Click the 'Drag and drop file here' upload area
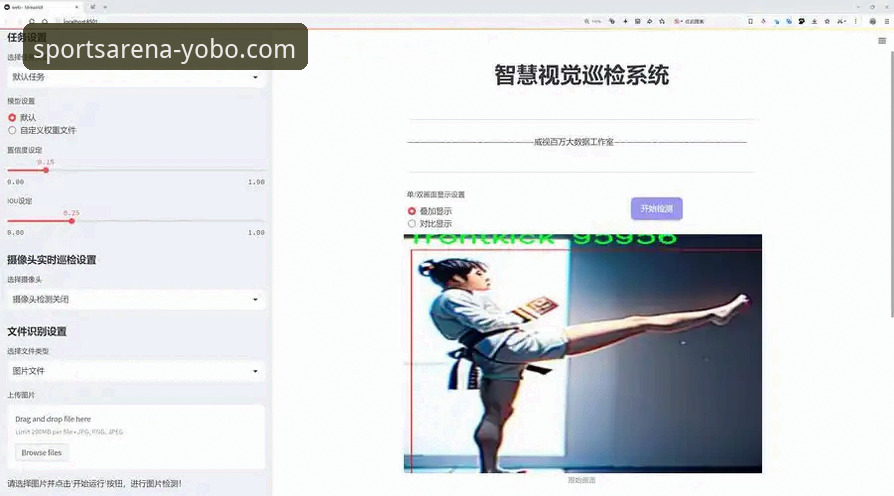This screenshot has width=894, height=496. (136, 437)
